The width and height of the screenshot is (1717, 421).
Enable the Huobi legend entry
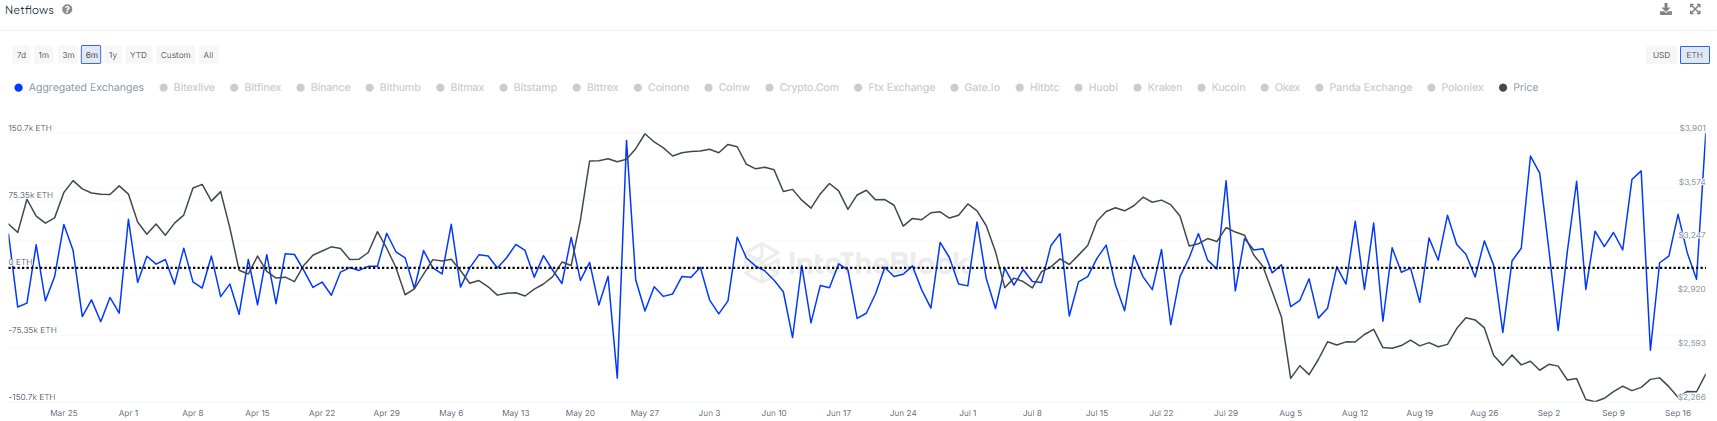pyautogui.click(x=1102, y=88)
